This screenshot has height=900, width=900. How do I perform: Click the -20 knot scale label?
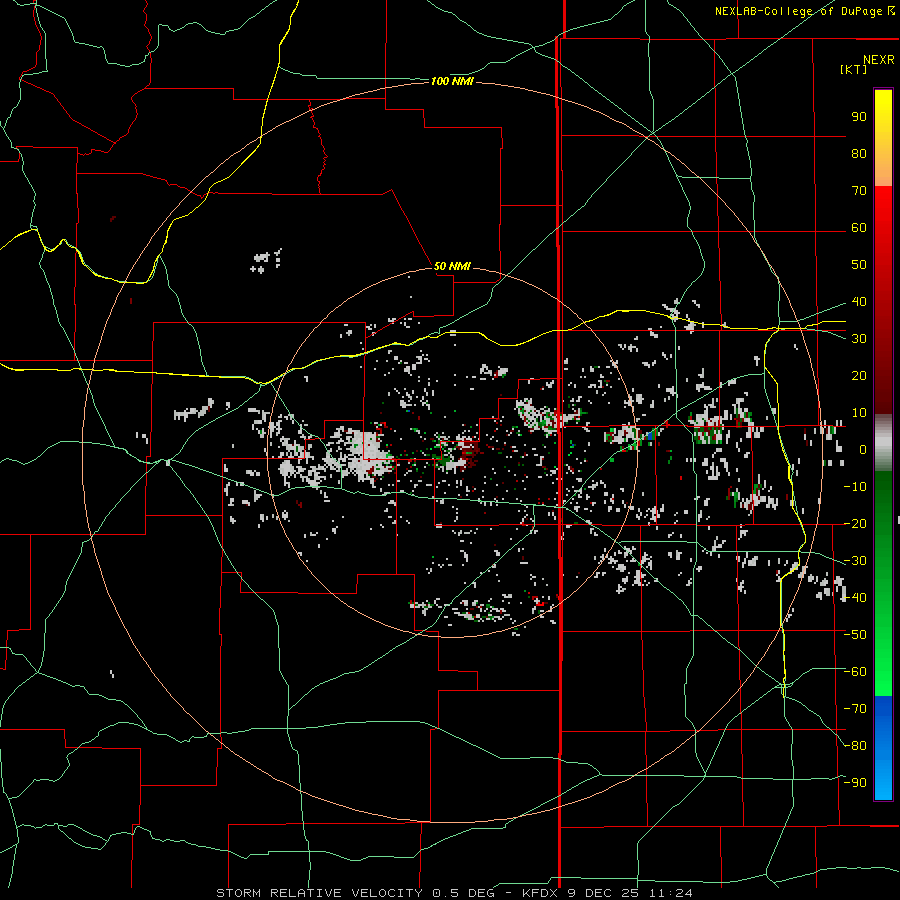[855, 524]
